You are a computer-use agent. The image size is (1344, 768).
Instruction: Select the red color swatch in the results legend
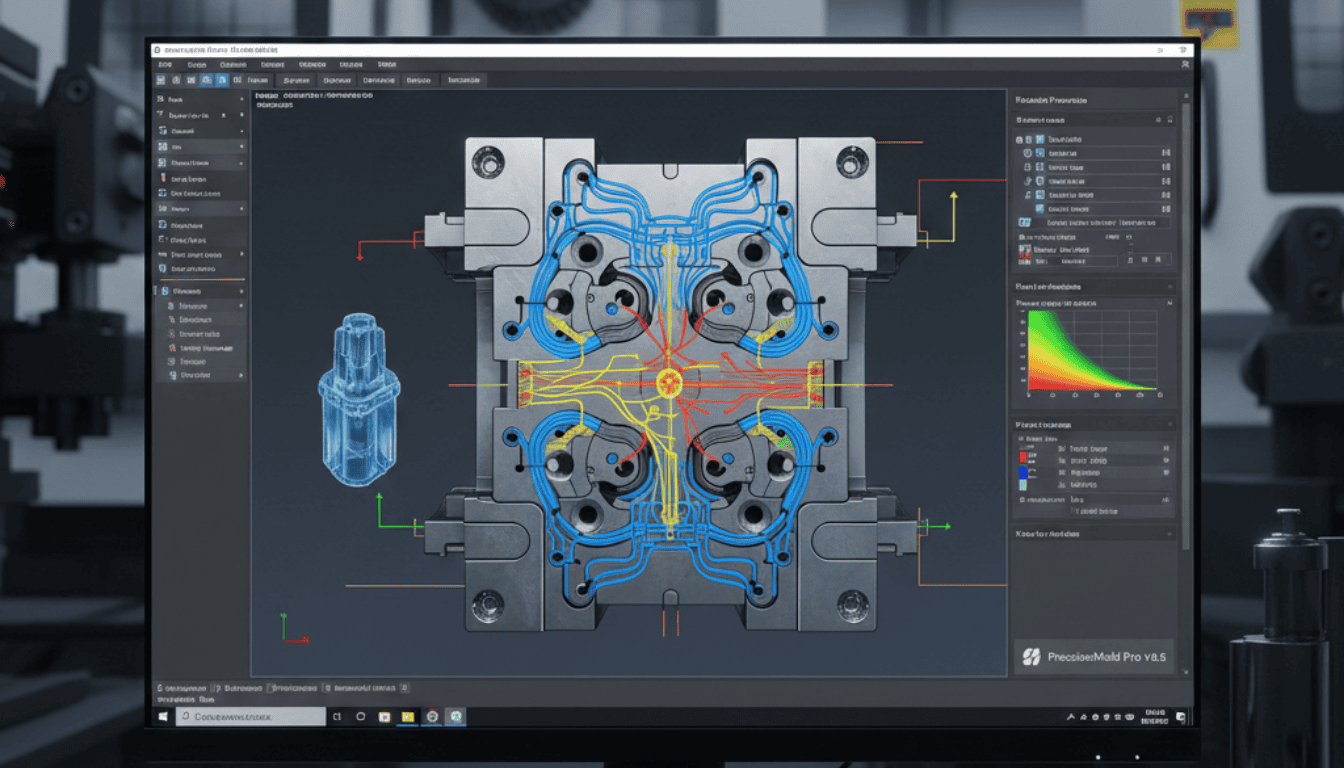pos(1022,457)
